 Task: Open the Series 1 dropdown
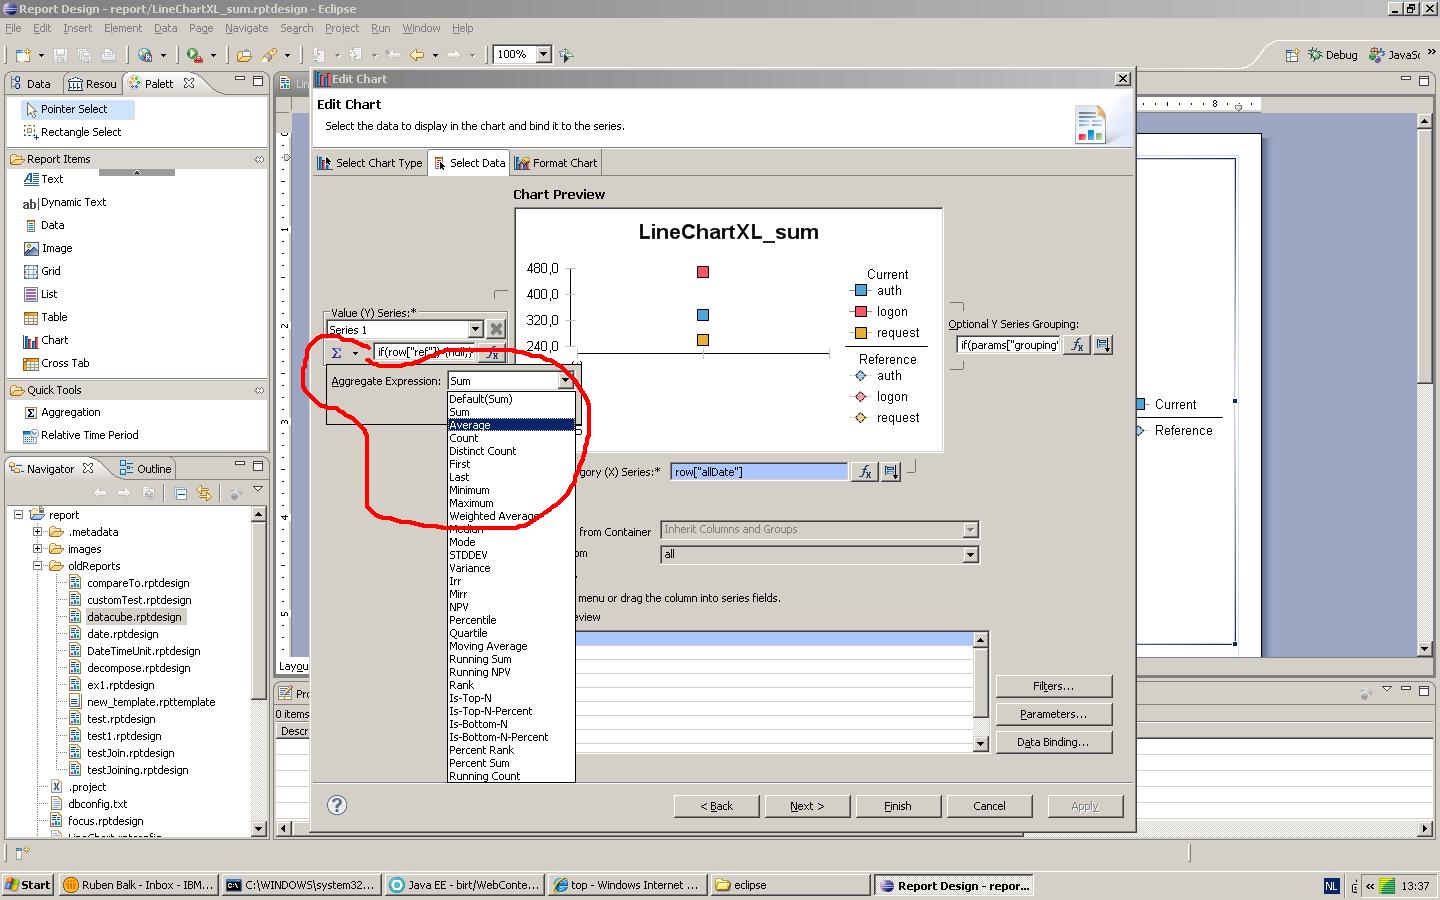[x=475, y=330]
